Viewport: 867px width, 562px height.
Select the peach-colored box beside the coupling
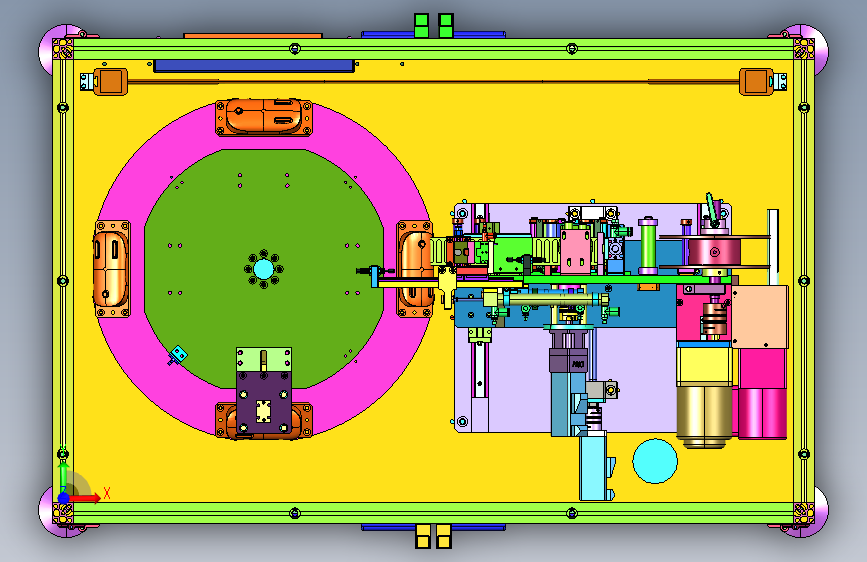760,317
